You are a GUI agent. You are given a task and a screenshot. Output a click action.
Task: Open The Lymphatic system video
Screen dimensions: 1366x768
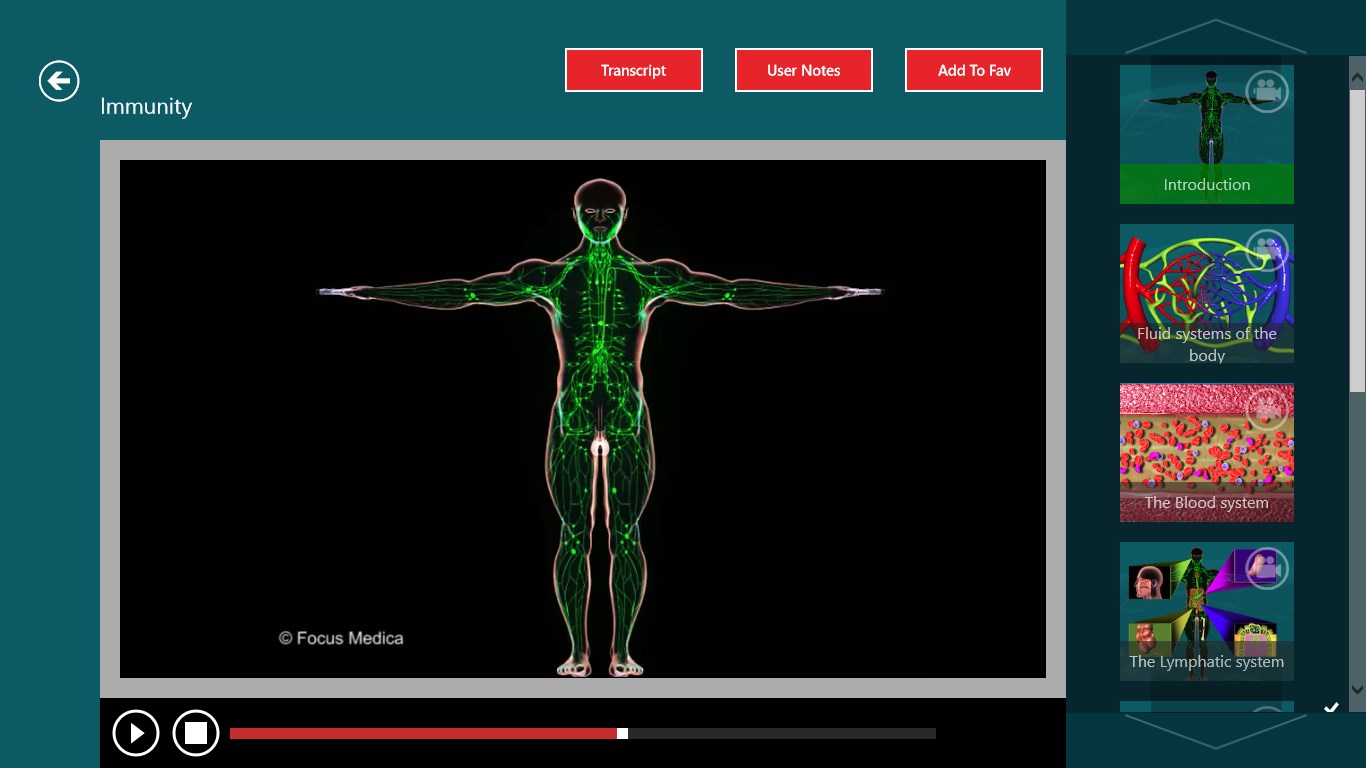coord(1206,612)
